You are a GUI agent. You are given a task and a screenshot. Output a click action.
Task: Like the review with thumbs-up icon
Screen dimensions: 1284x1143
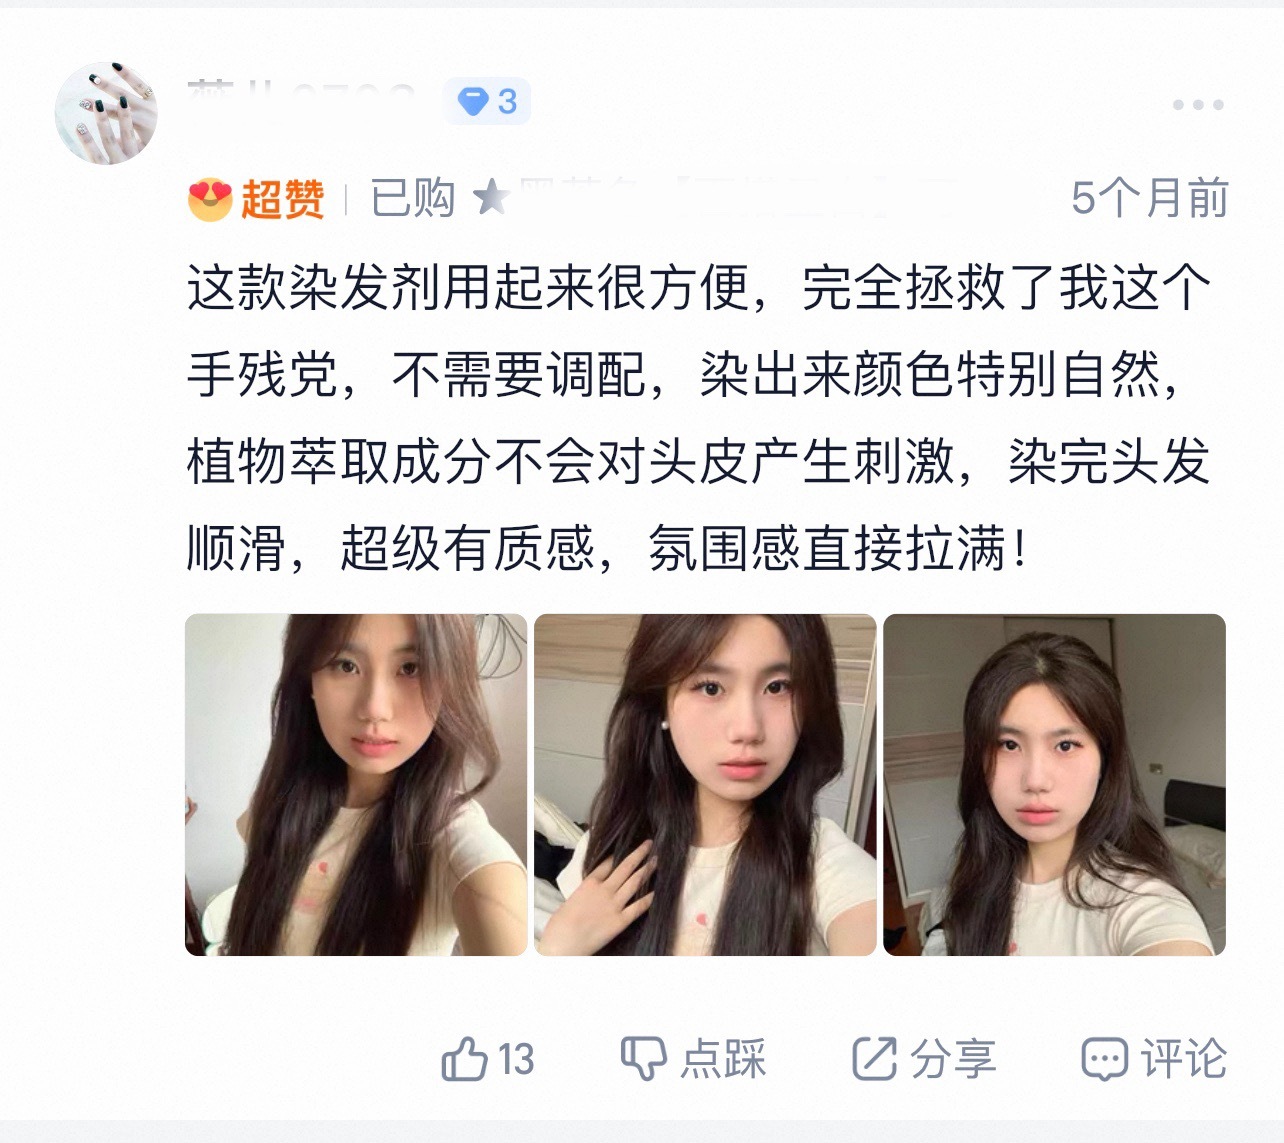tap(464, 1058)
